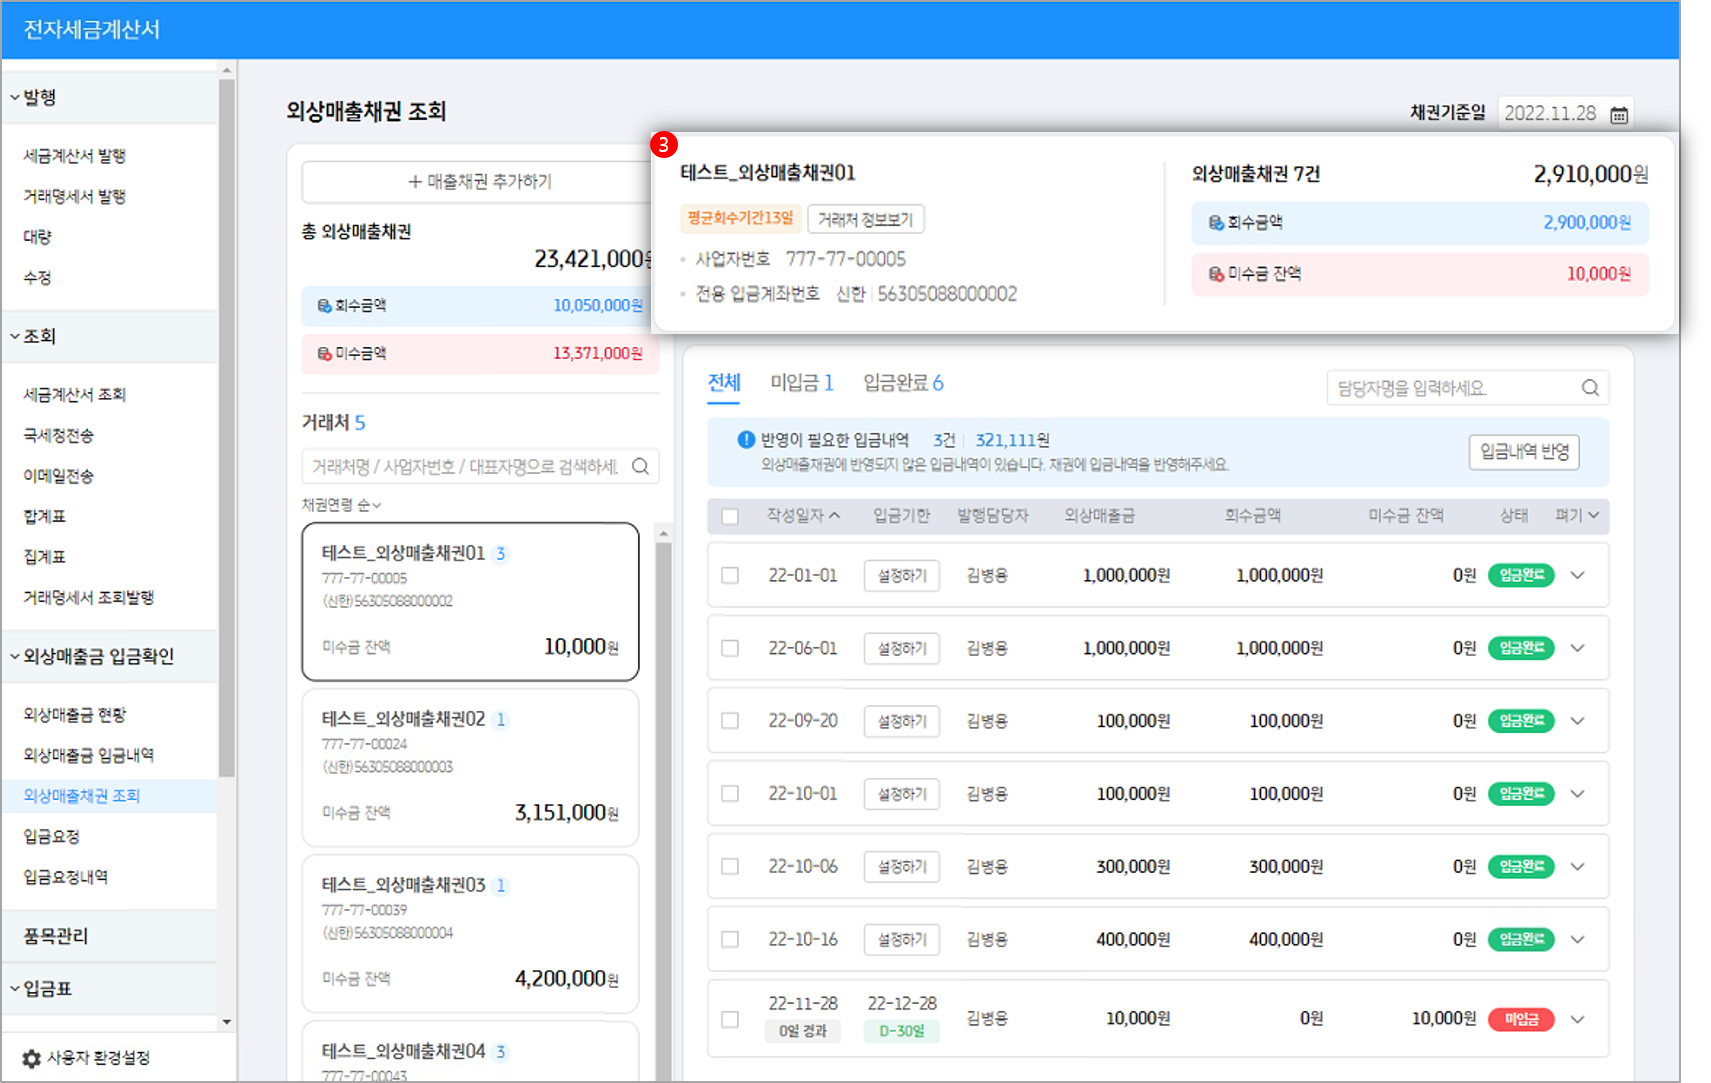Sort by 작성일자 column header
Image resolution: width=1711 pixels, height=1083 pixels.
[x=803, y=515]
